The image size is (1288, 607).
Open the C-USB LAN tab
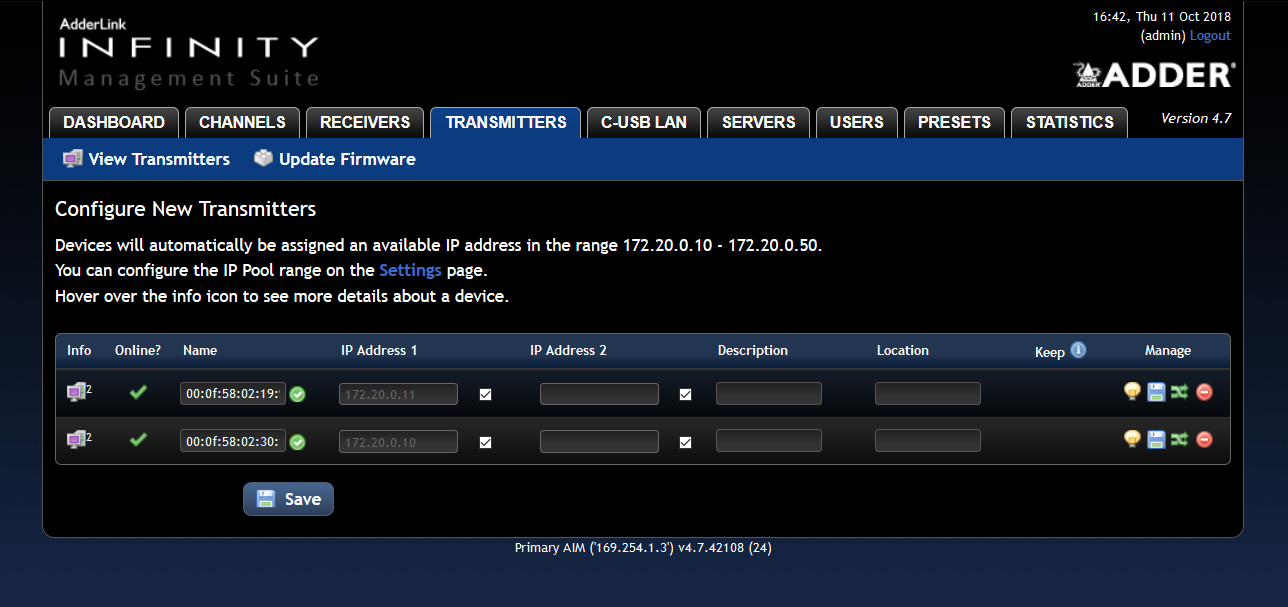(x=644, y=122)
